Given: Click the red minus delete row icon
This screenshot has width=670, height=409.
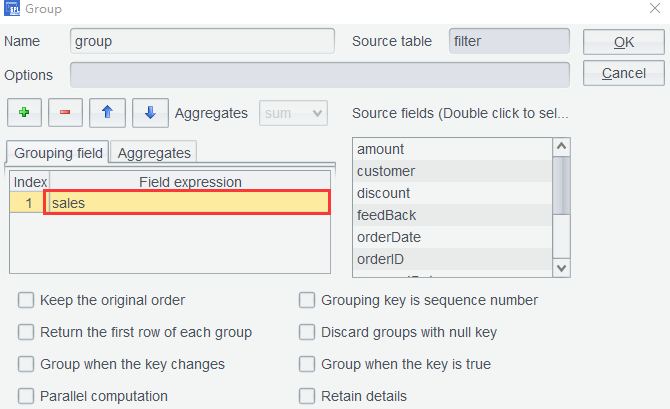Looking at the screenshot, I should pos(65,113).
